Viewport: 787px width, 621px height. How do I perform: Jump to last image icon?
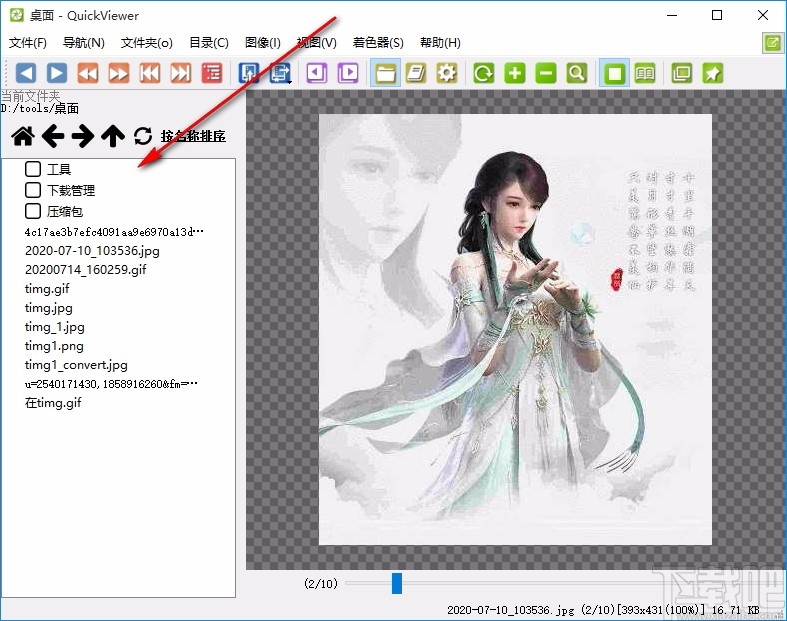pyautogui.click(x=181, y=73)
